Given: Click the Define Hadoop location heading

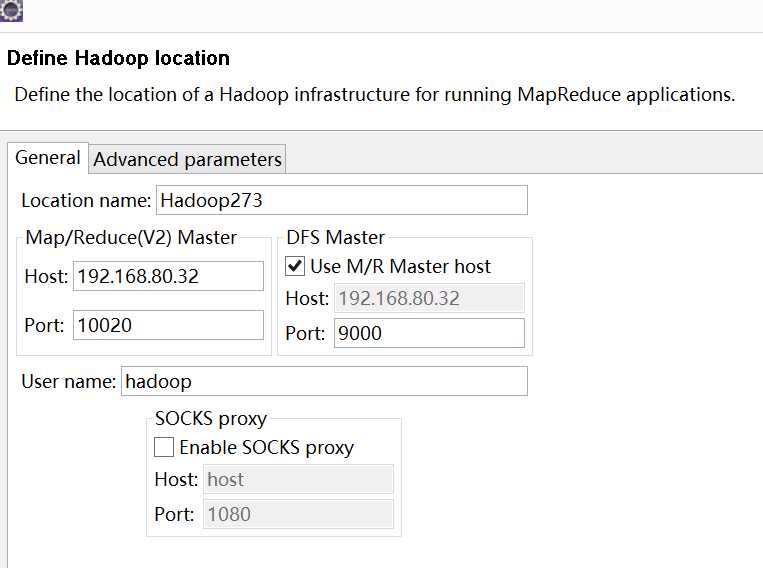Looking at the screenshot, I should coord(118,58).
